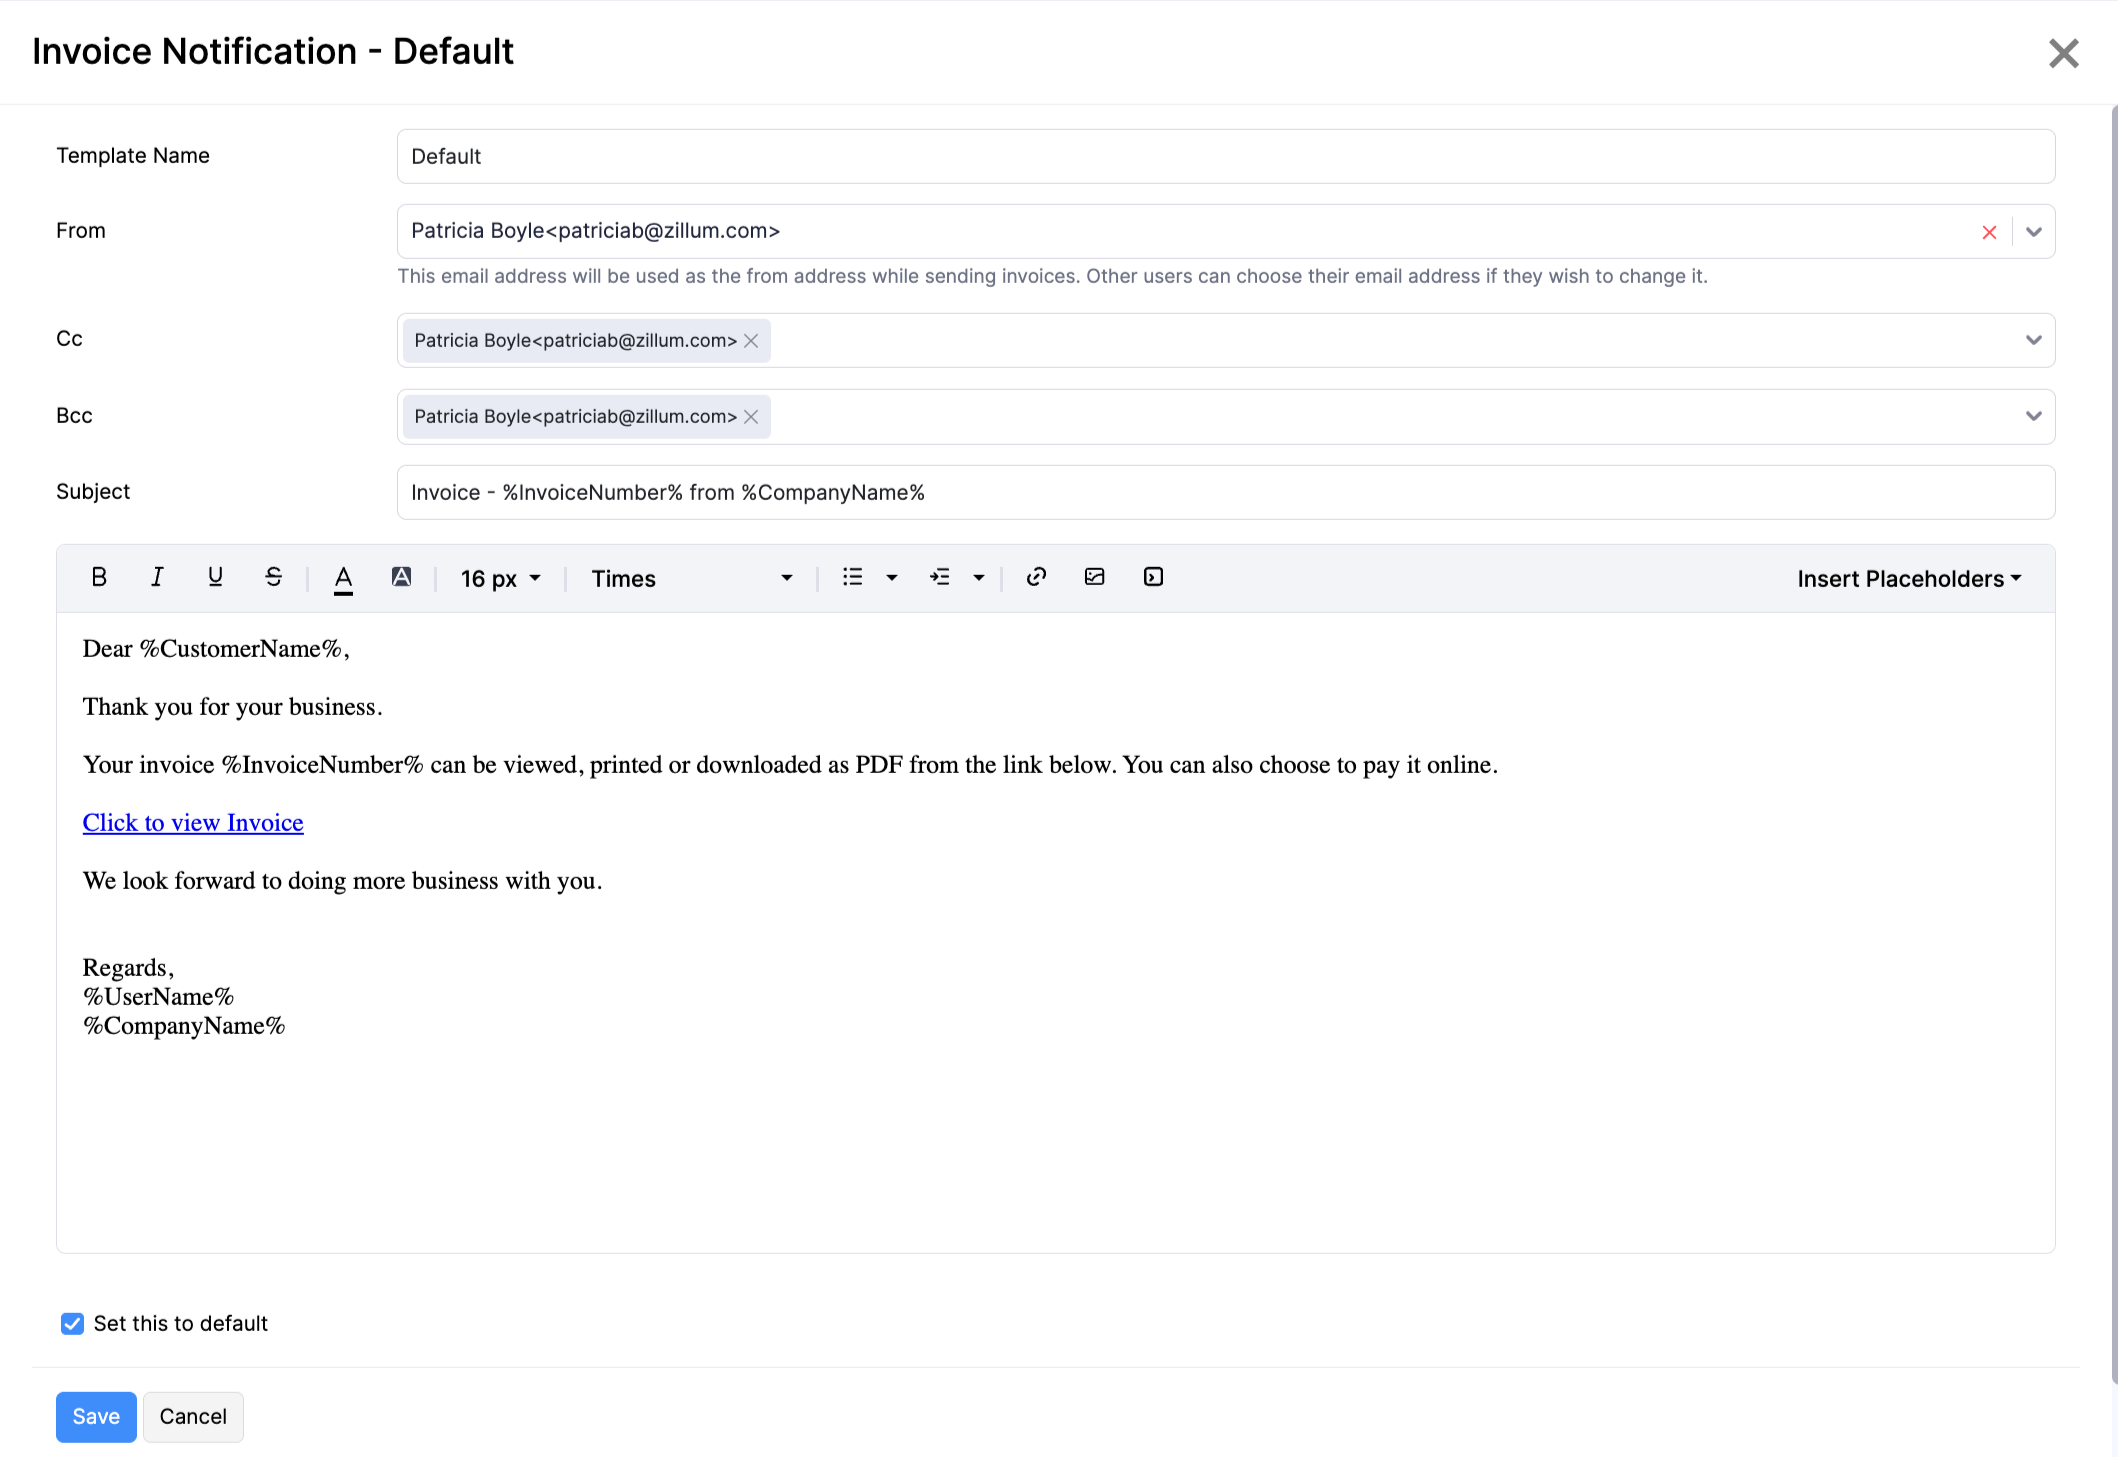Viewport: 2118px width, 1457px height.
Task: Click to view Invoice link
Action: click(193, 823)
